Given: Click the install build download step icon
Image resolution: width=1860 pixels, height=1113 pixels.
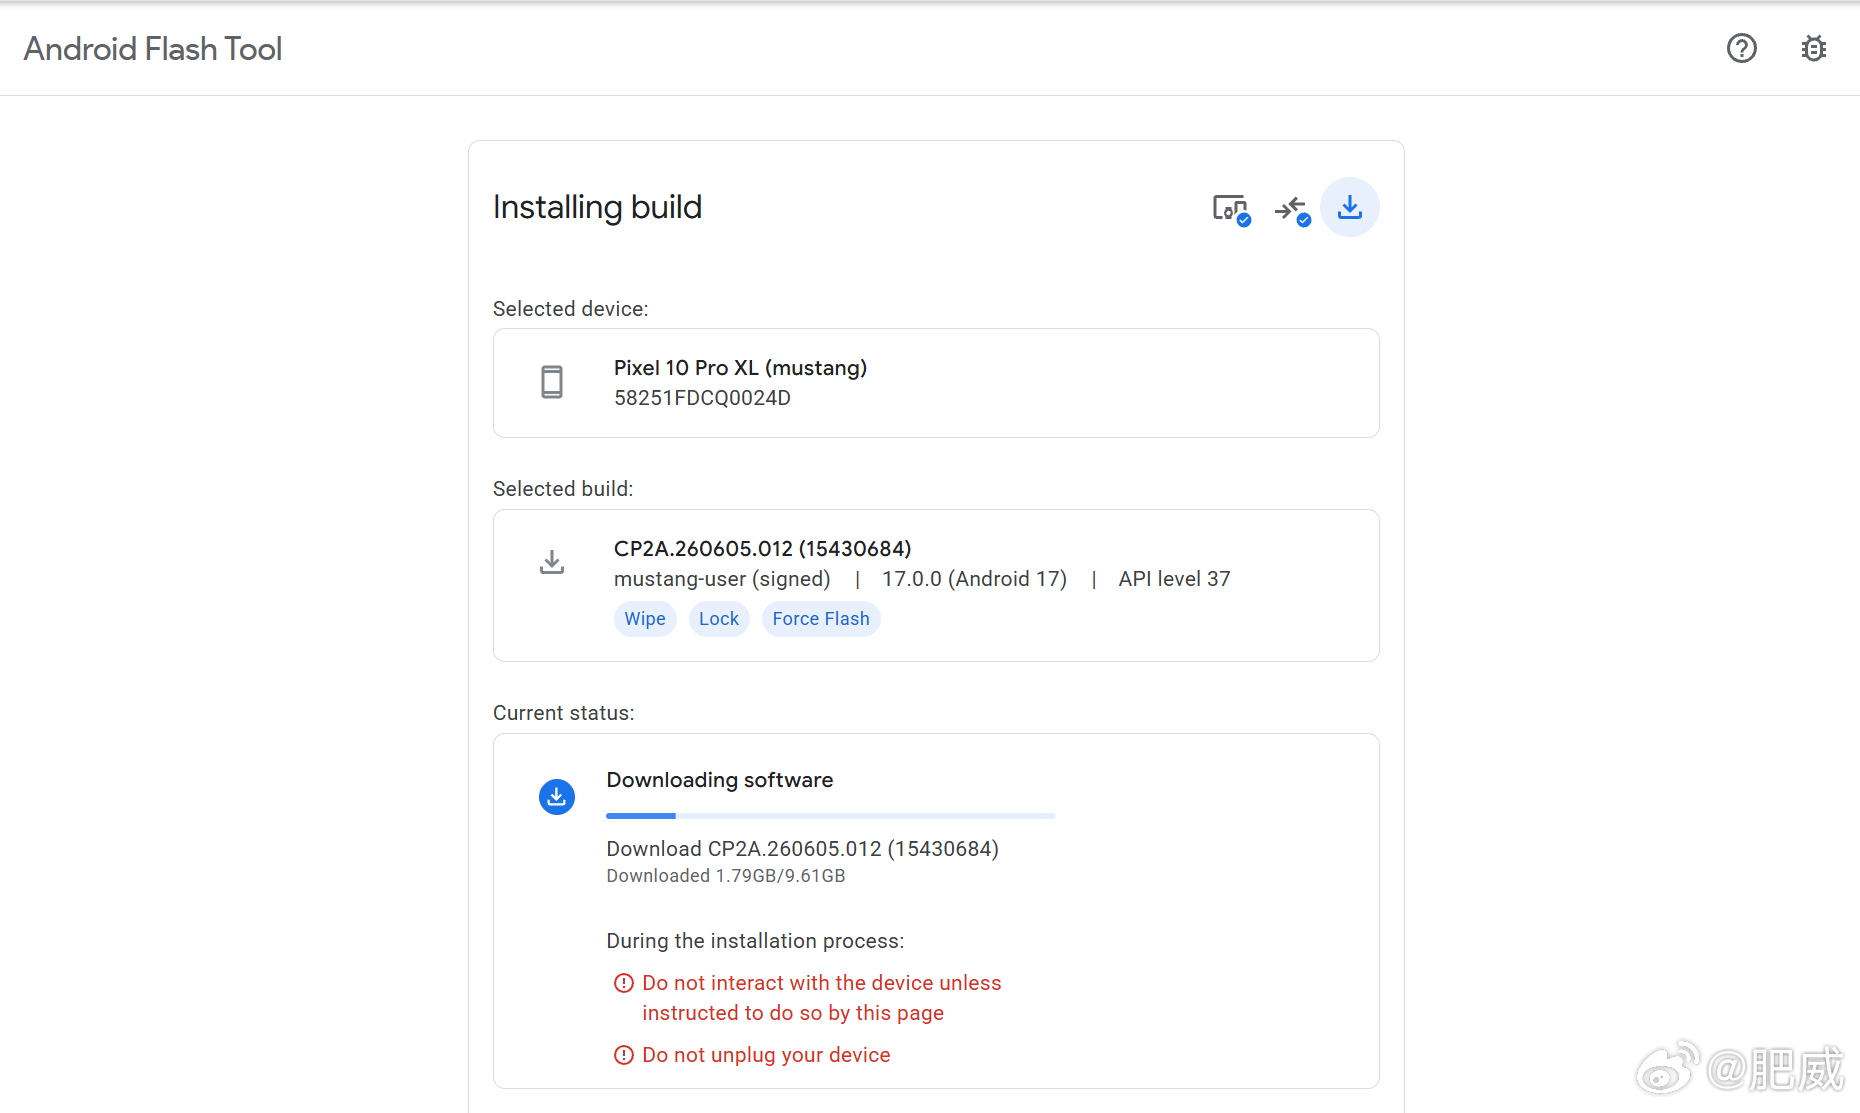Looking at the screenshot, I should click(1350, 207).
